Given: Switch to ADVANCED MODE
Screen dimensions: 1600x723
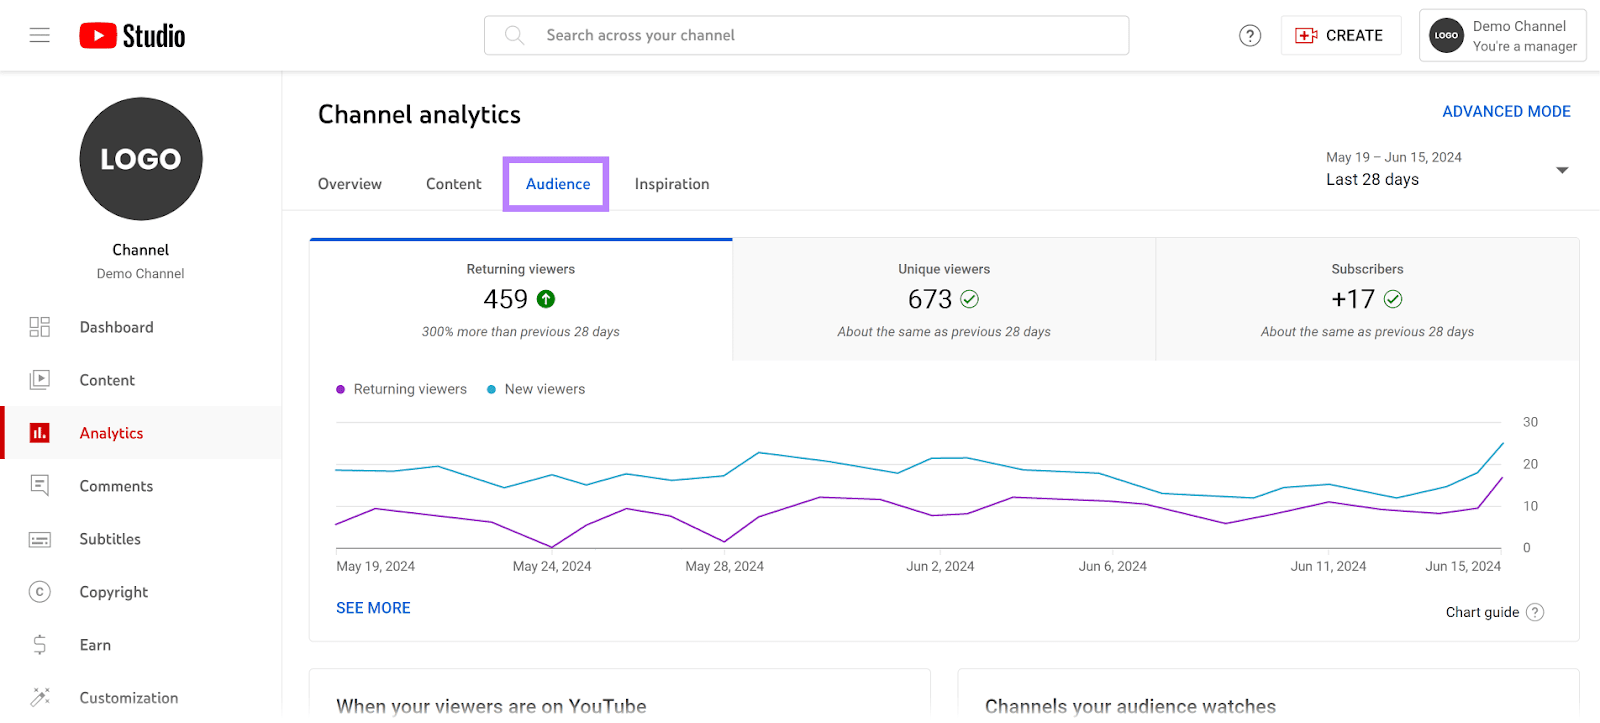Looking at the screenshot, I should [1505, 112].
